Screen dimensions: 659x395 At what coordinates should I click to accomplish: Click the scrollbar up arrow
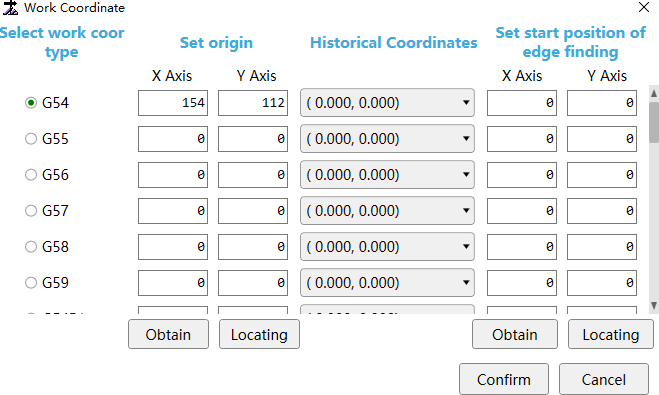(x=654, y=93)
